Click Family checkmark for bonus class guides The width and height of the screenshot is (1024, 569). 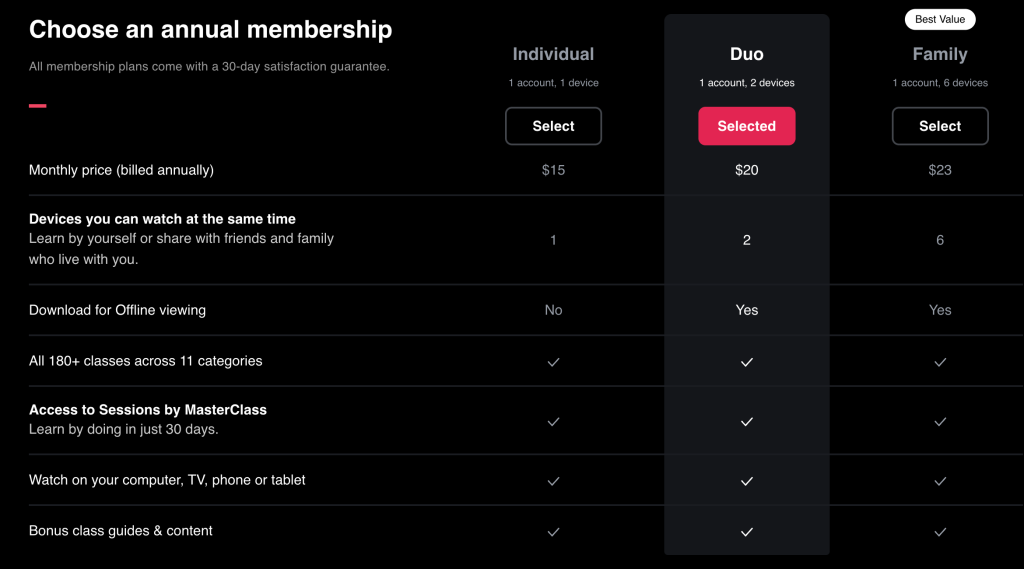pyautogui.click(x=940, y=532)
